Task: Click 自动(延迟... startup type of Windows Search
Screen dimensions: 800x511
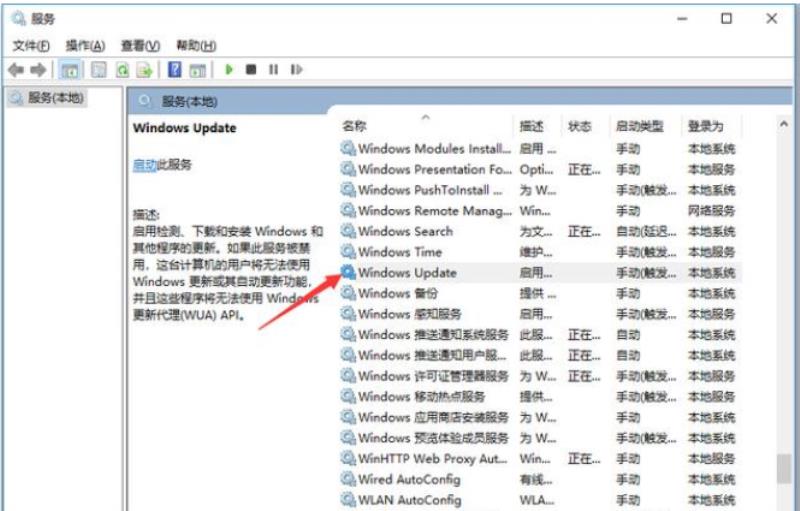Action: pos(646,232)
